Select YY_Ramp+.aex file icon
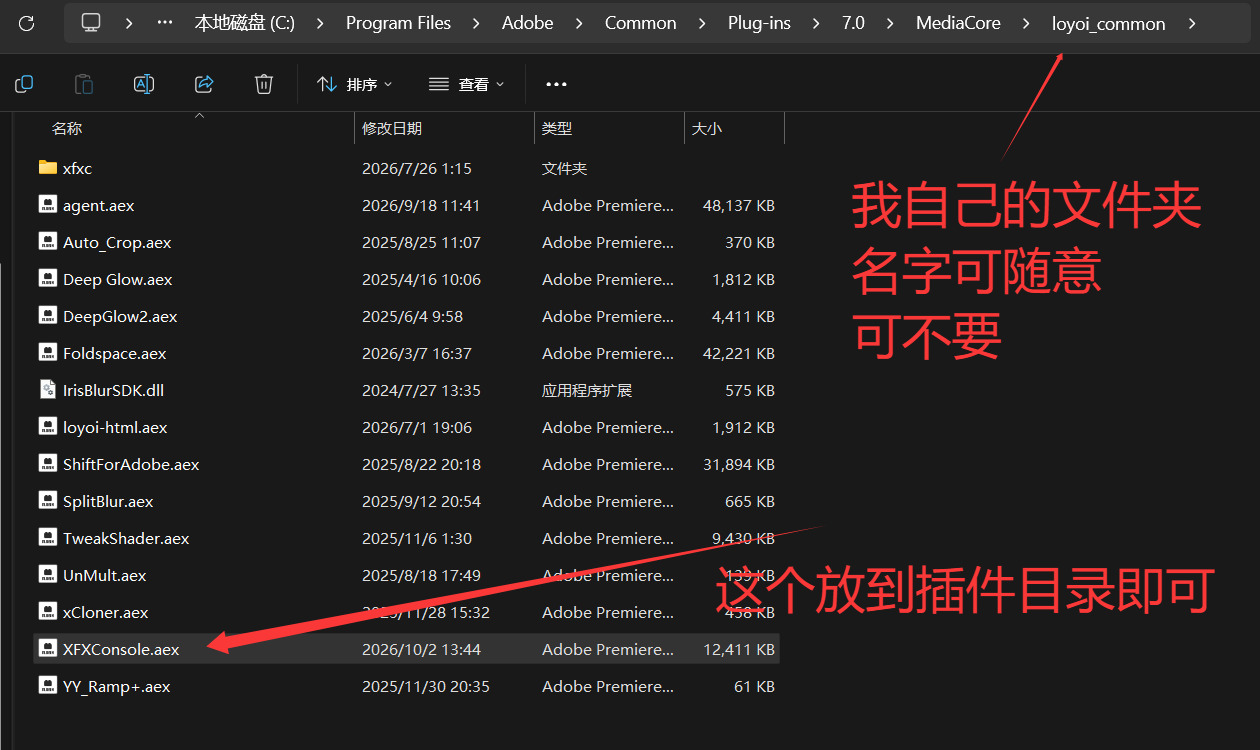This screenshot has height=750, width=1260. [48, 685]
